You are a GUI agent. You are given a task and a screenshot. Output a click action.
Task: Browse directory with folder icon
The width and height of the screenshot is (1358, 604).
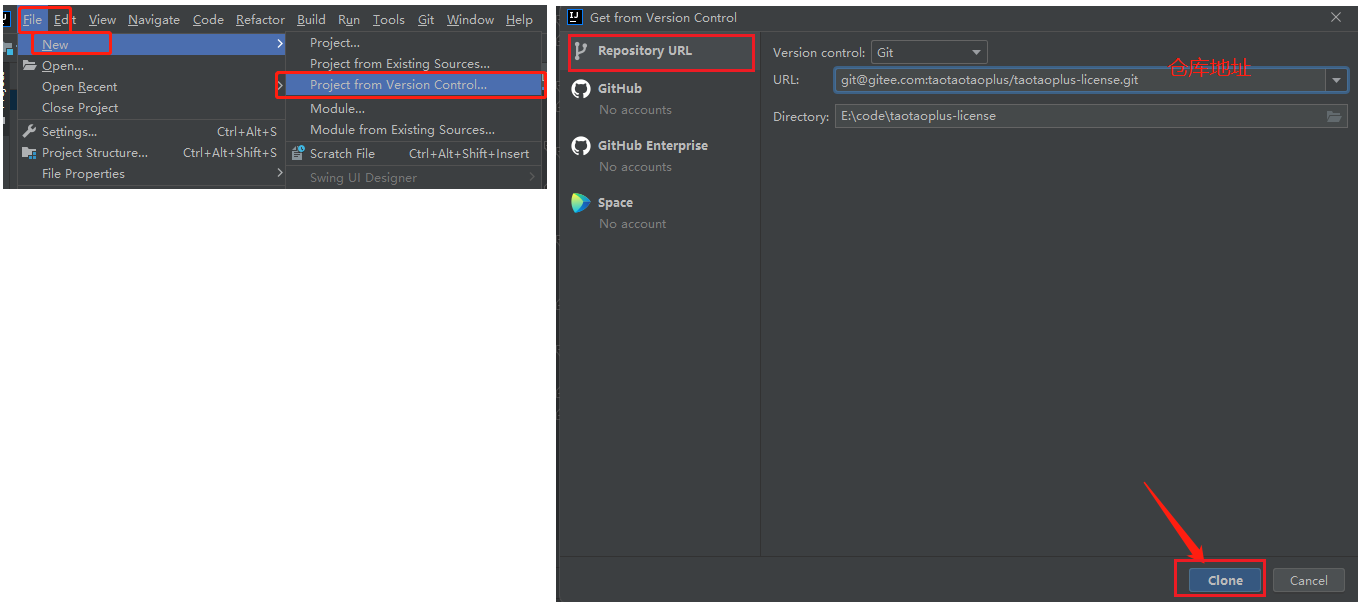coord(1334,117)
